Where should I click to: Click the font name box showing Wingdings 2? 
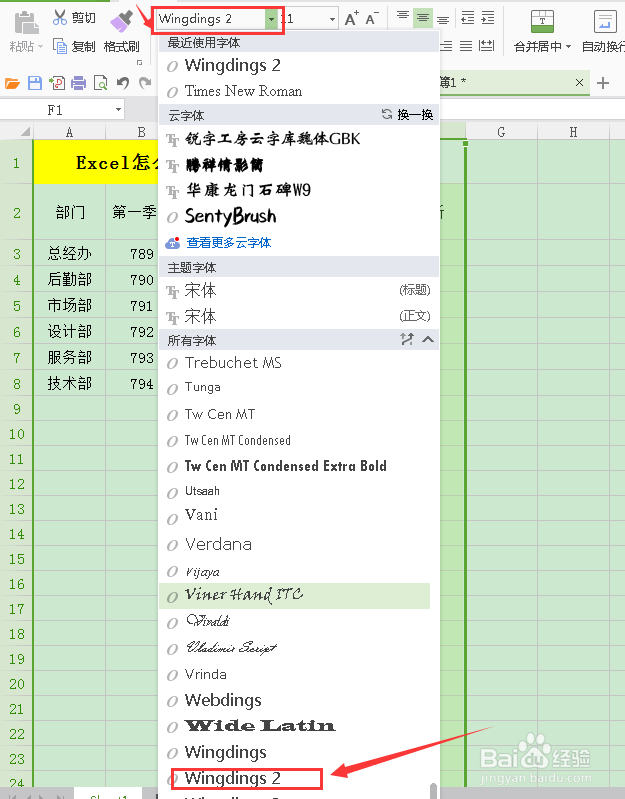point(210,19)
